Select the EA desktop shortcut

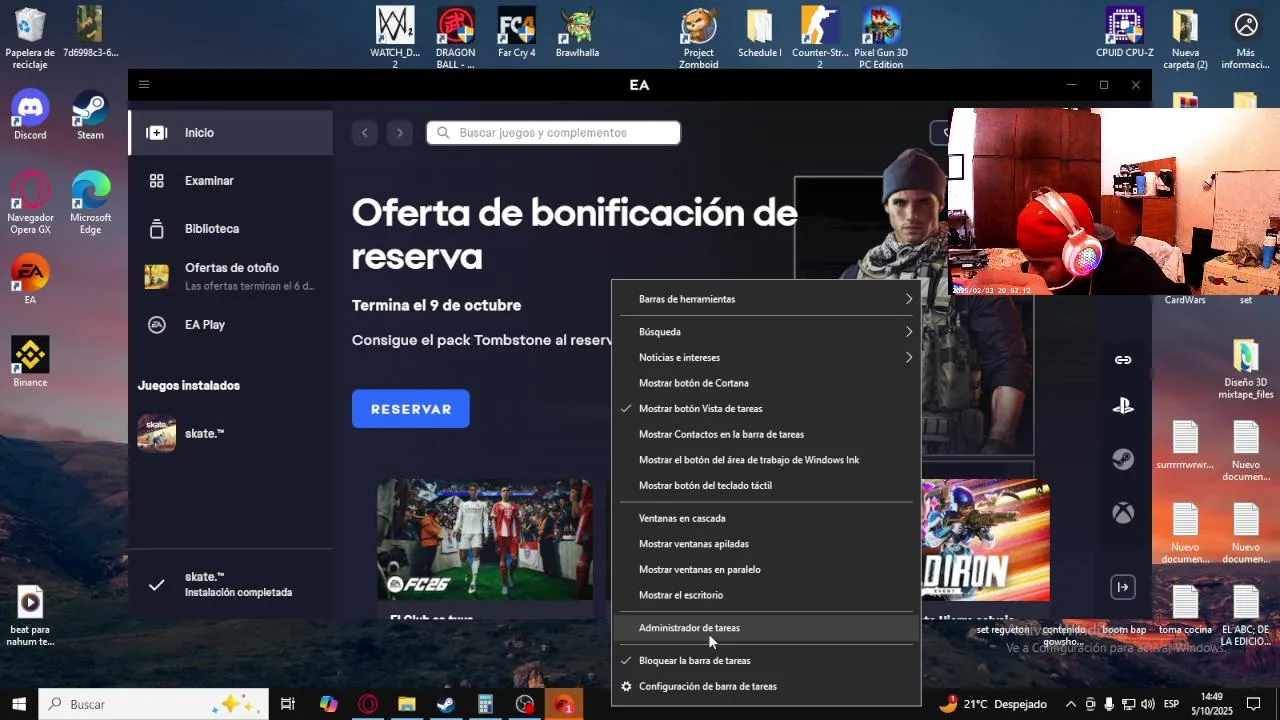coord(30,279)
